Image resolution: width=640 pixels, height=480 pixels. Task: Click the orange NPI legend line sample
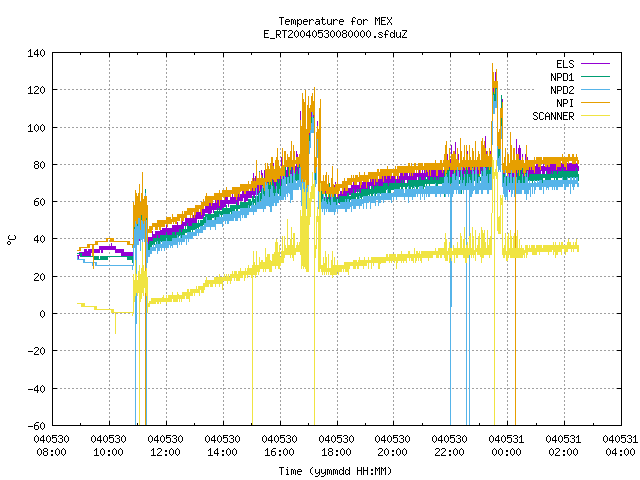[596, 103]
